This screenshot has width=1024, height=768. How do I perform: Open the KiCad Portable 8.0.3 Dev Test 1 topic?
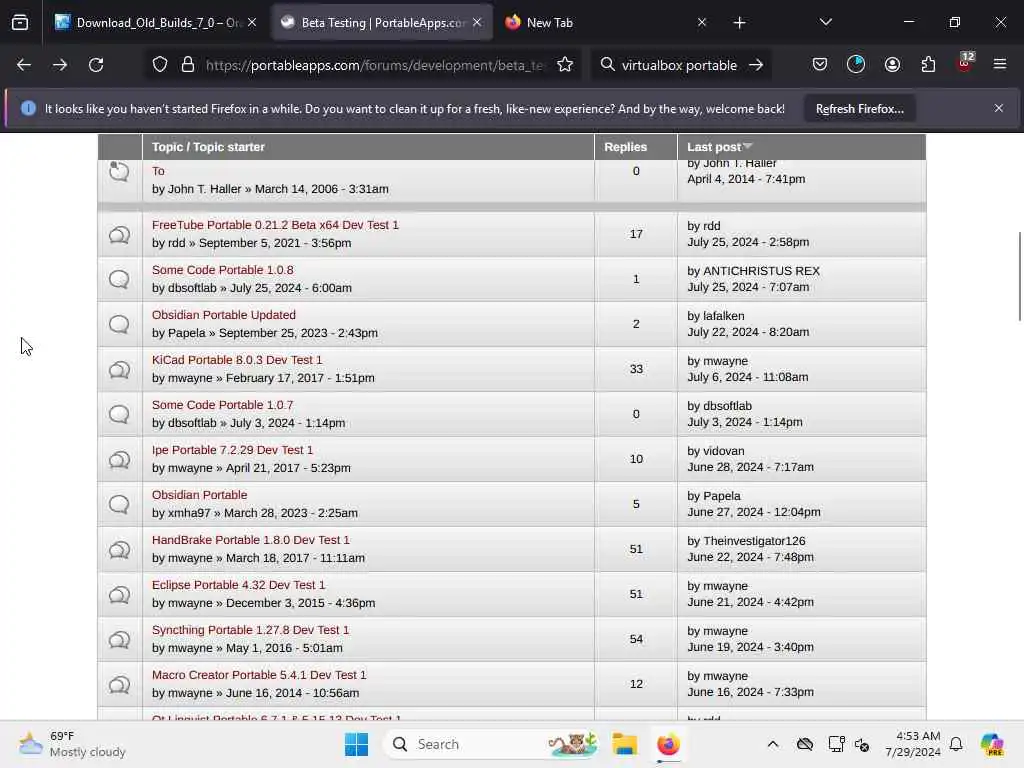(x=237, y=360)
